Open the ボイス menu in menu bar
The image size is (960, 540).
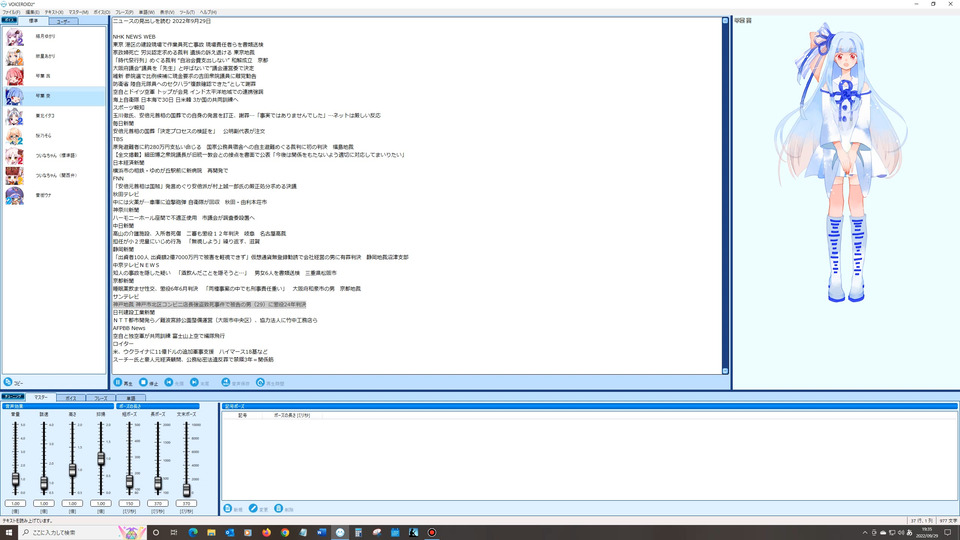coord(102,12)
